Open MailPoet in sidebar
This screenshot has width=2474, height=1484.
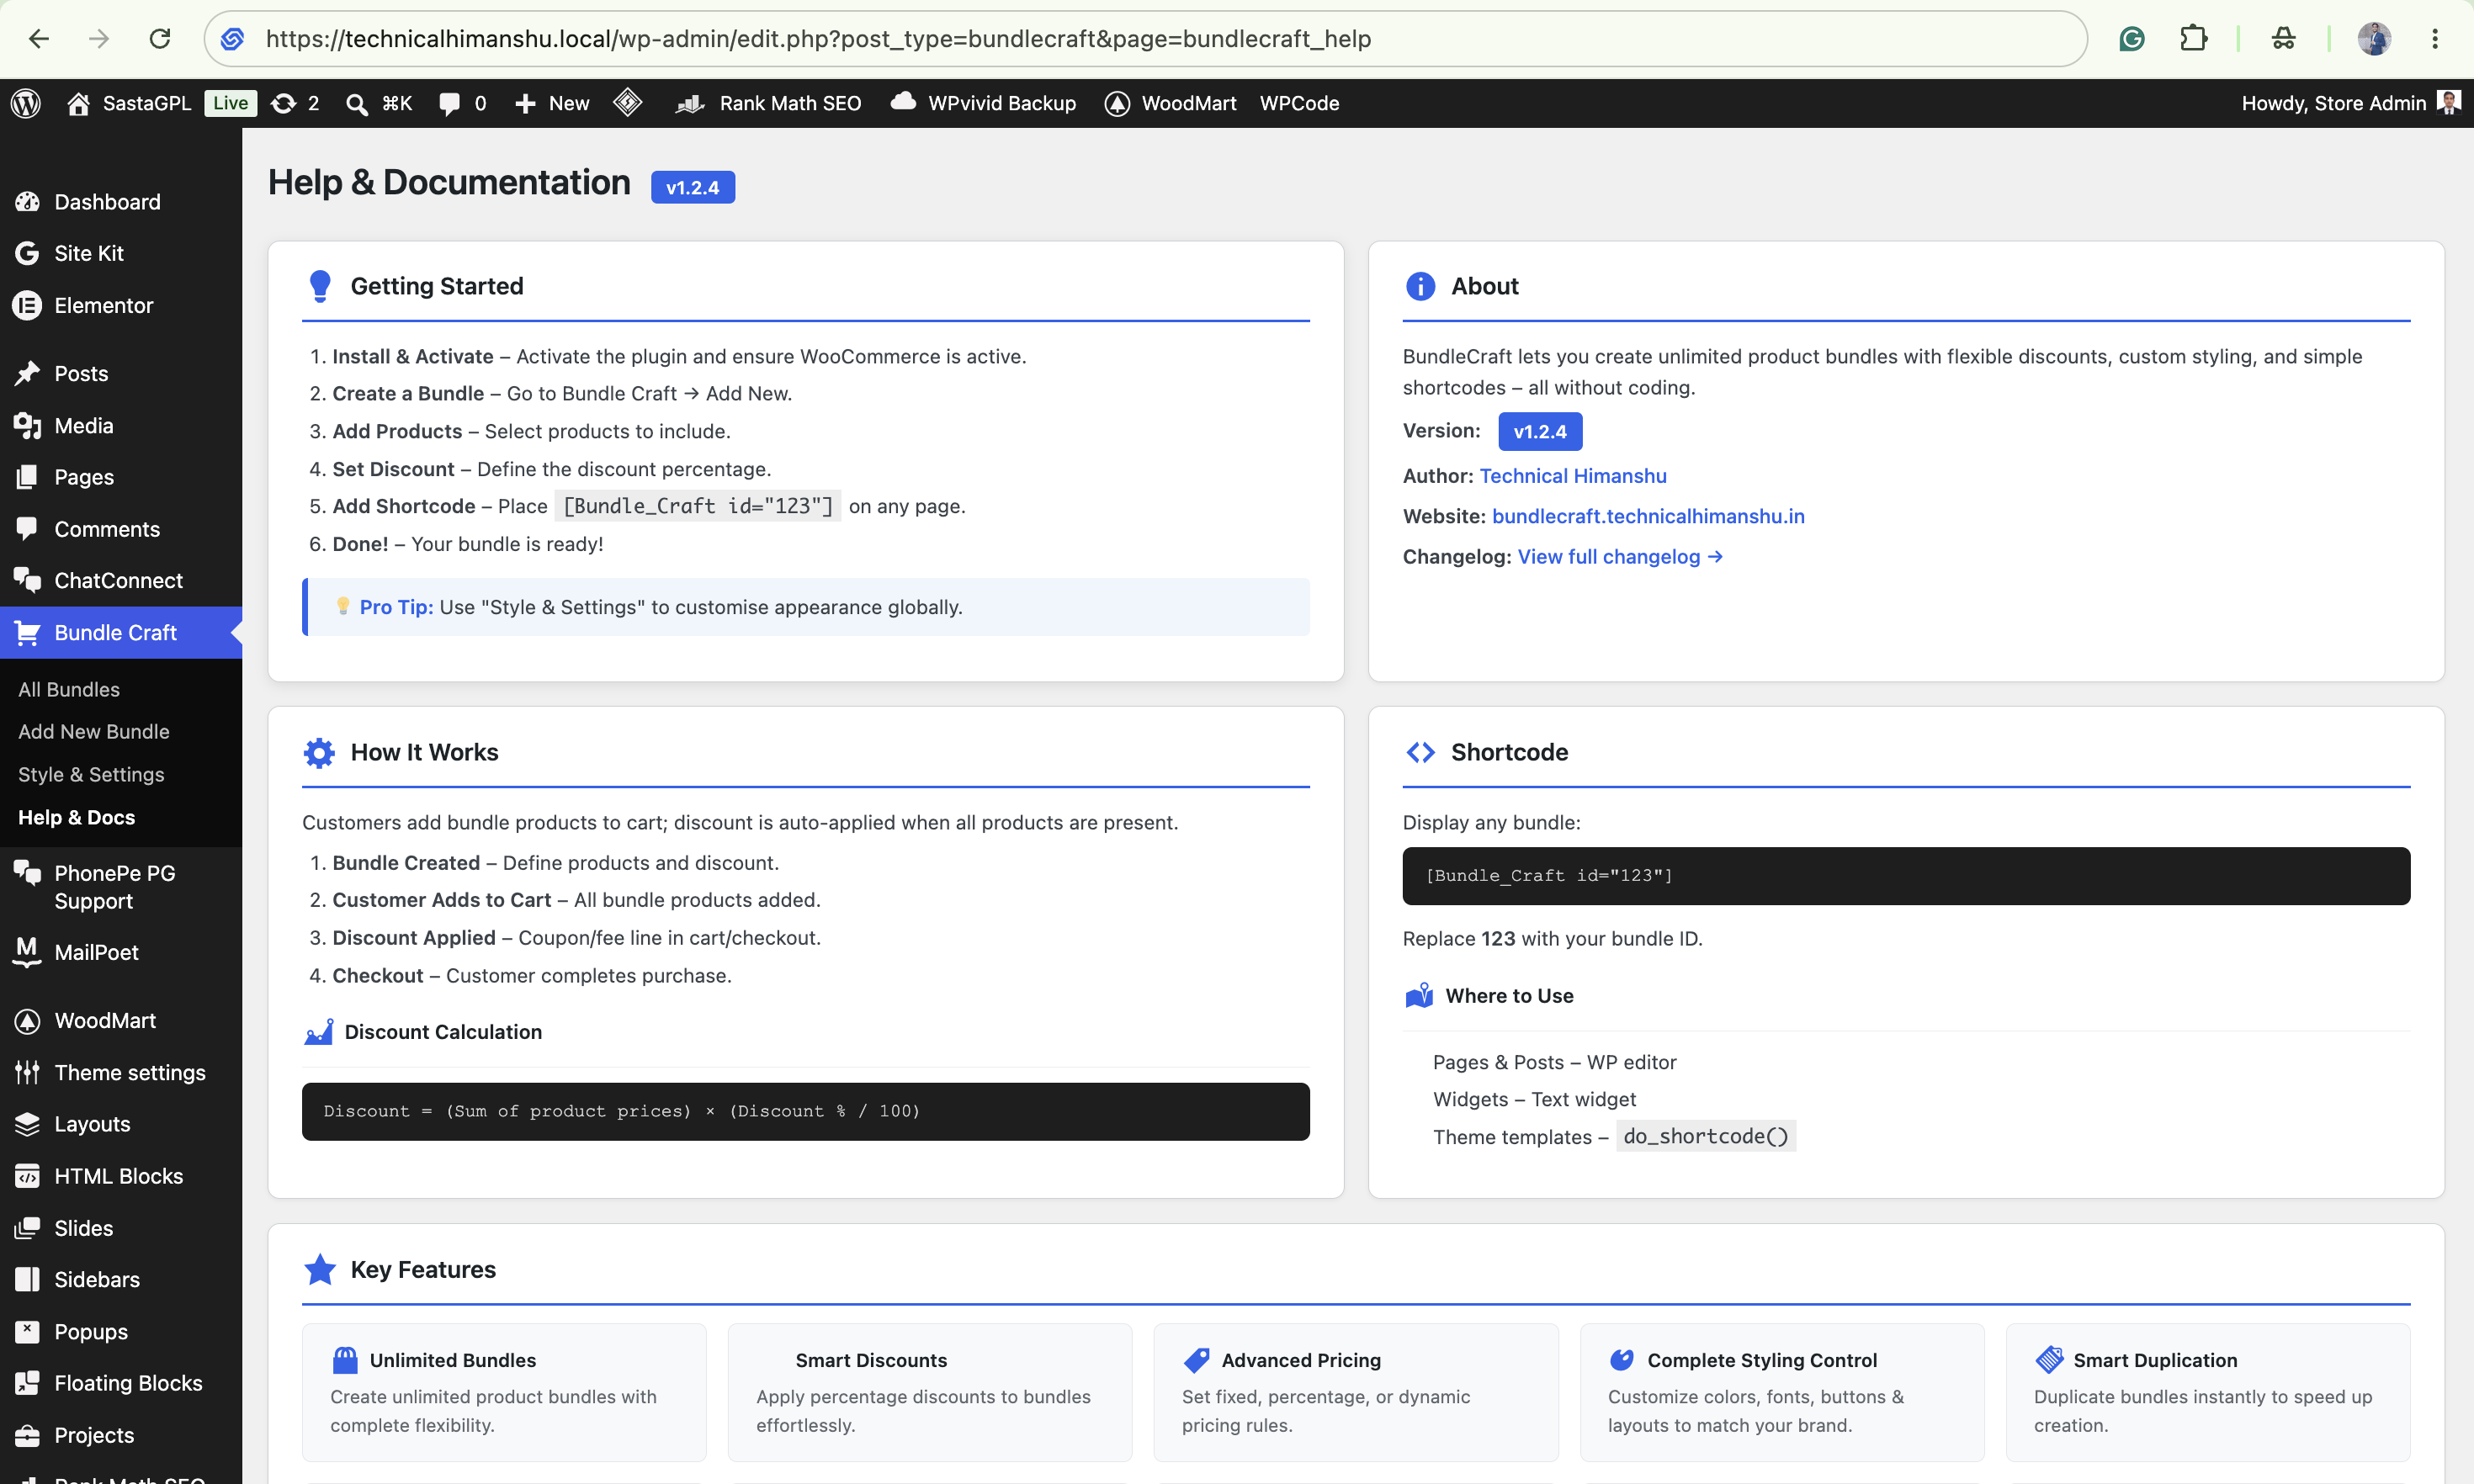point(121,952)
